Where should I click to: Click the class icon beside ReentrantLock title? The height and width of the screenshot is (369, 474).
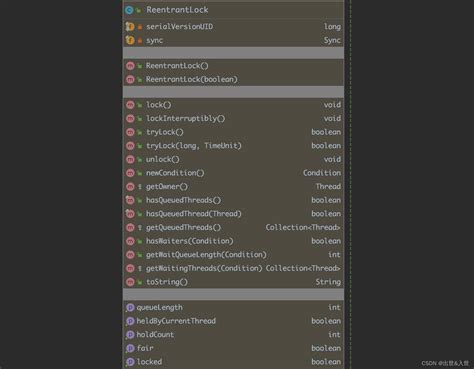129,10
